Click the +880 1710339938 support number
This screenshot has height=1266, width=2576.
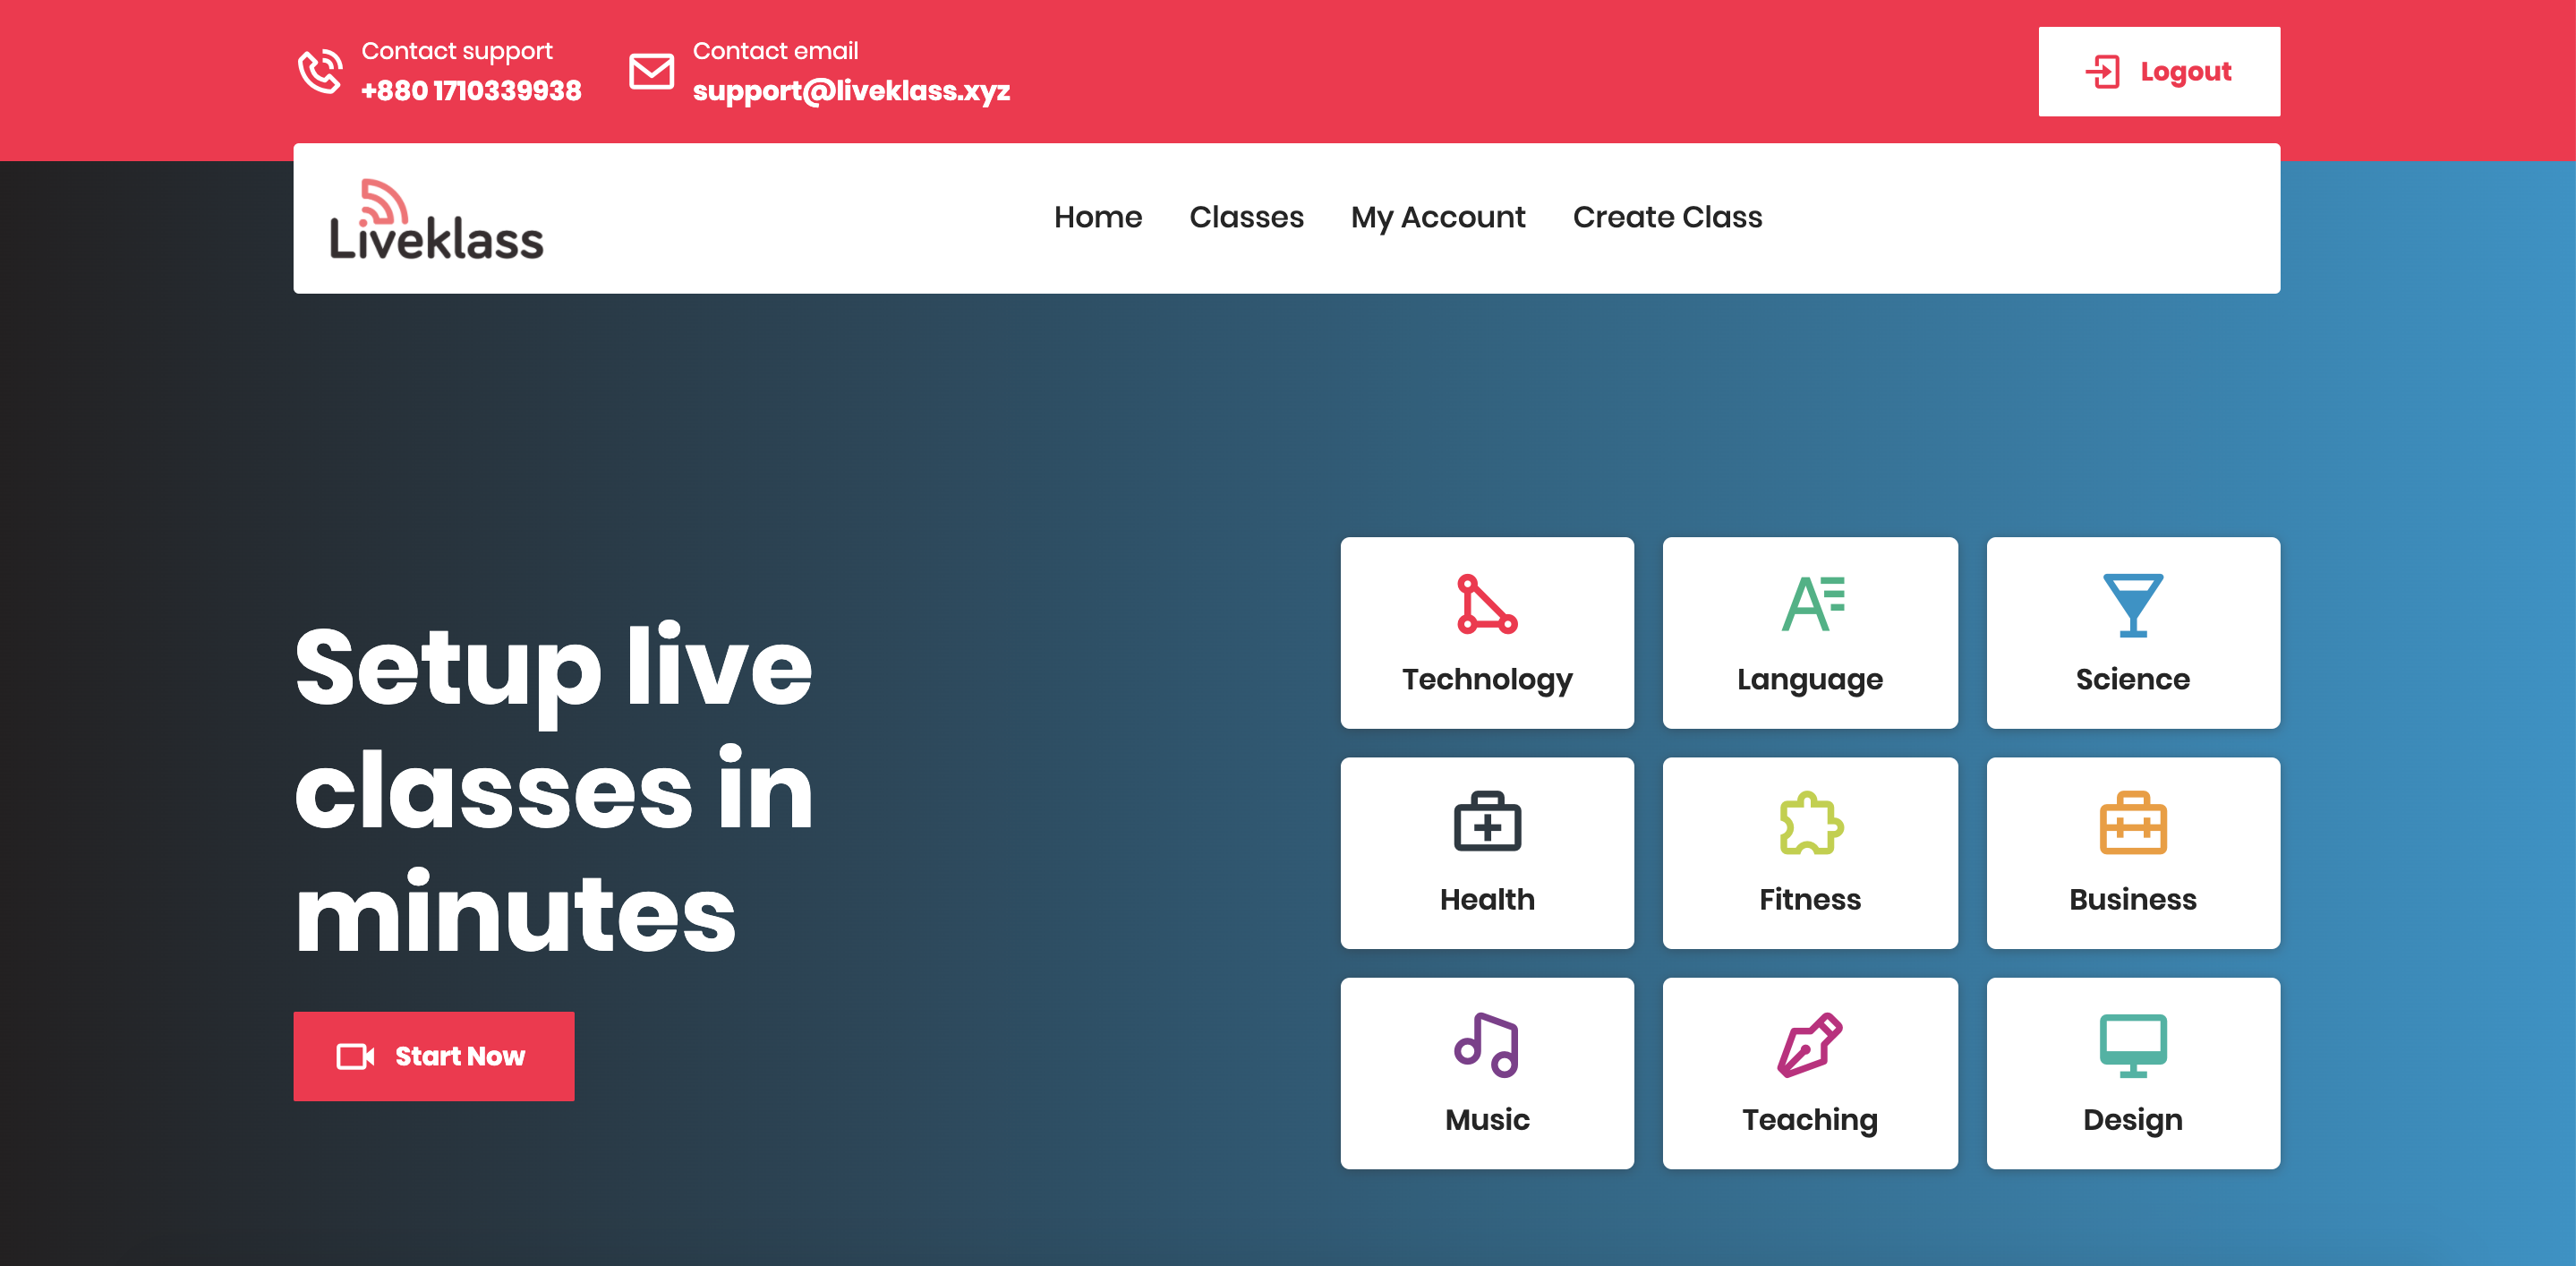click(471, 91)
